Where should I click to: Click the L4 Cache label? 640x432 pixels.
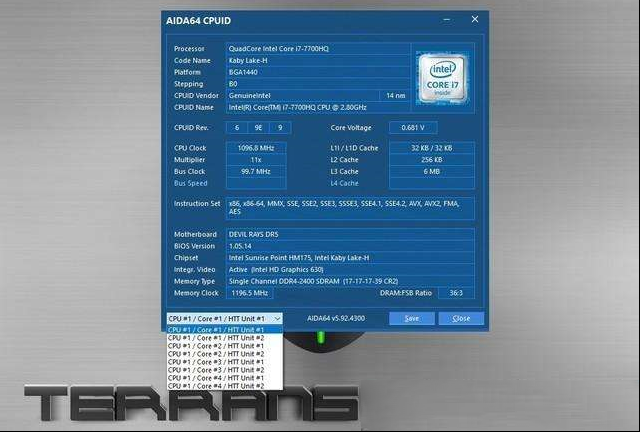pos(344,183)
